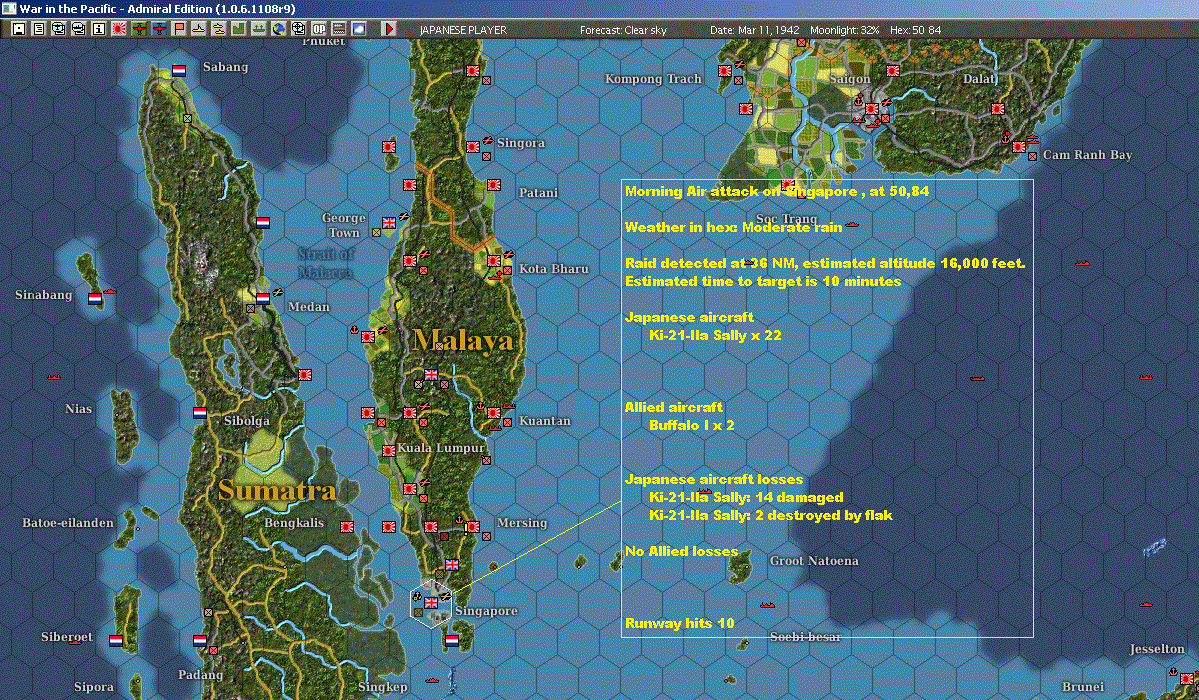Click the 'Date: Mar 11, 1942' status text

pos(755,30)
